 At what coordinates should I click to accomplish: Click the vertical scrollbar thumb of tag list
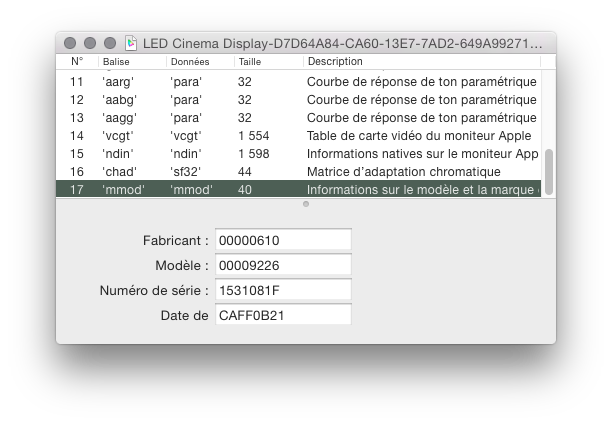click(x=549, y=172)
